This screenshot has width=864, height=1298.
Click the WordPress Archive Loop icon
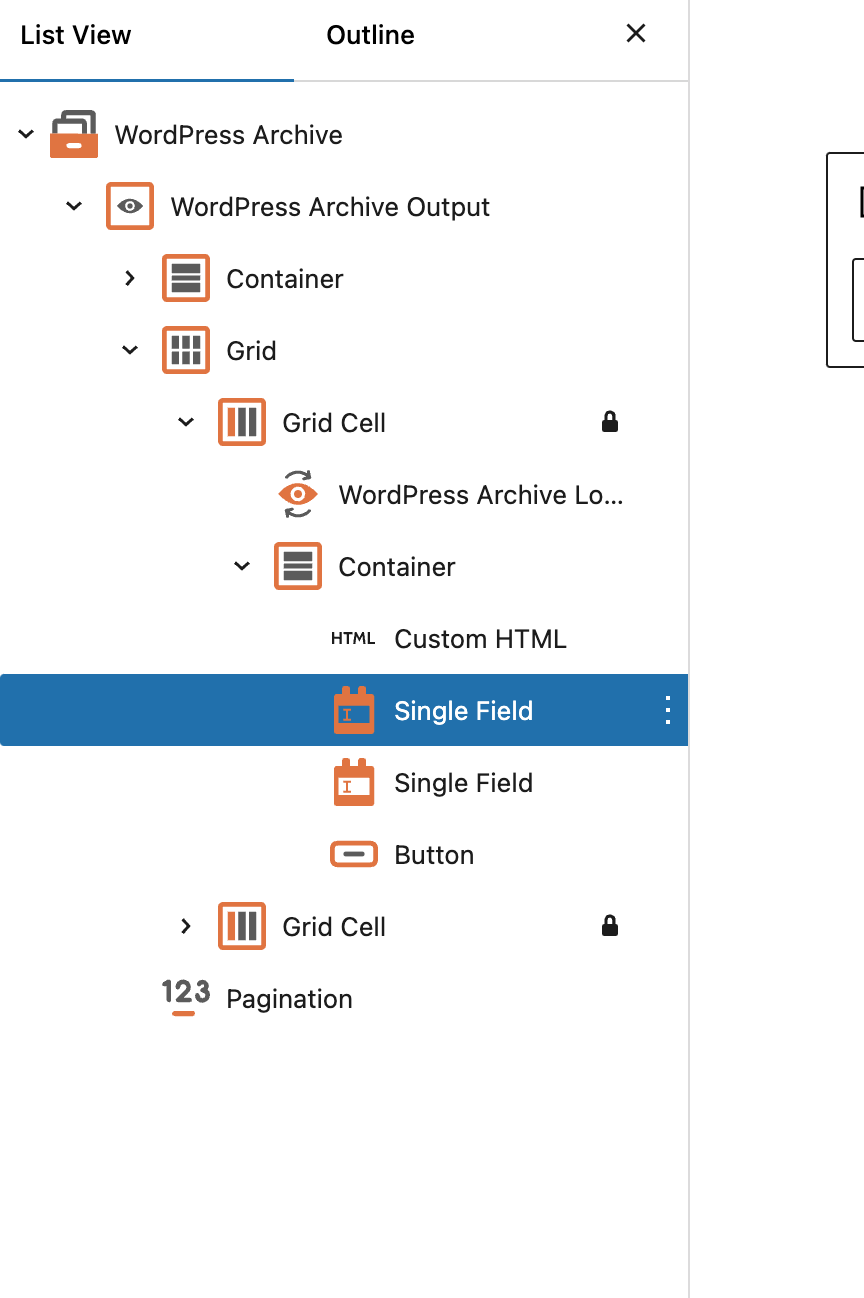pos(298,495)
